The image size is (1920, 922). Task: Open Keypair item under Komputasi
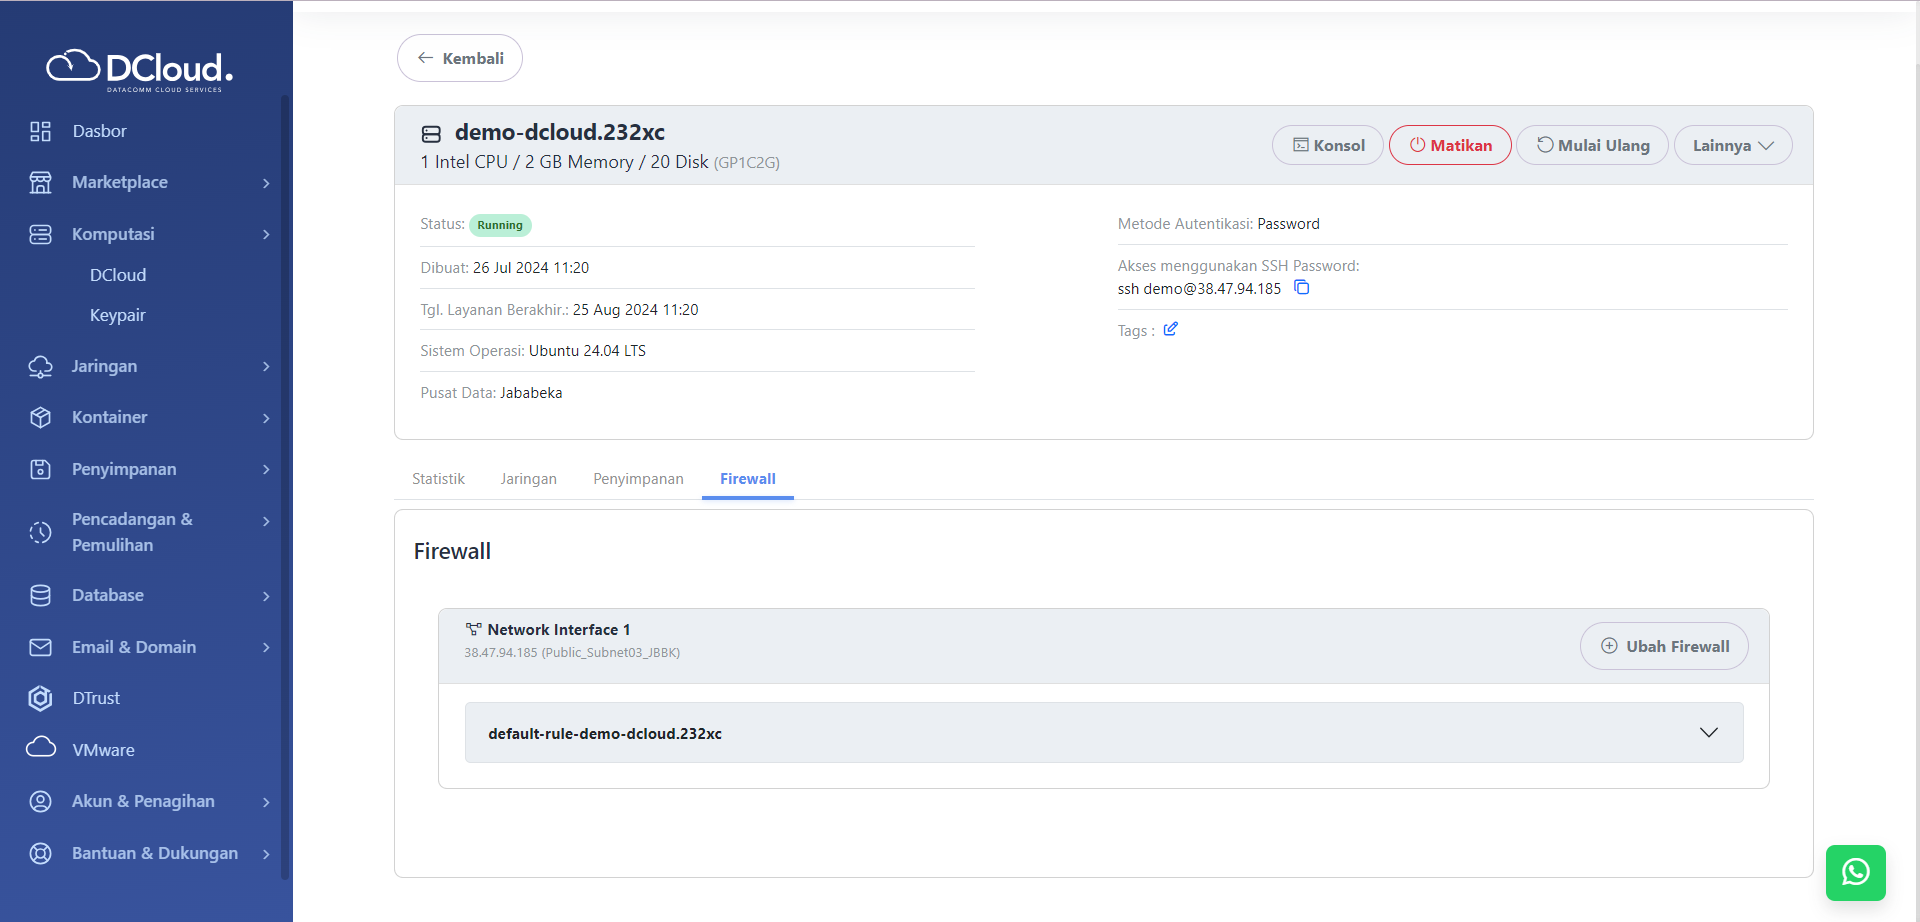(x=118, y=315)
